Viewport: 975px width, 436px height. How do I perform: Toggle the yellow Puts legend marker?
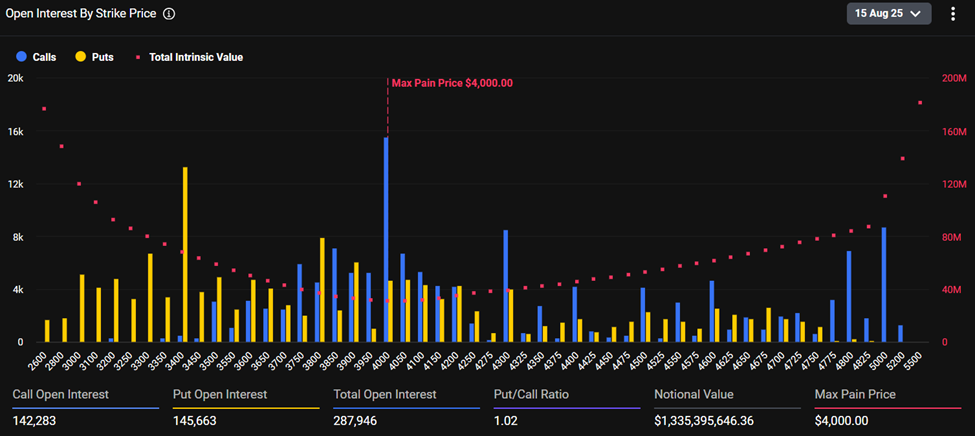tap(80, 57)
